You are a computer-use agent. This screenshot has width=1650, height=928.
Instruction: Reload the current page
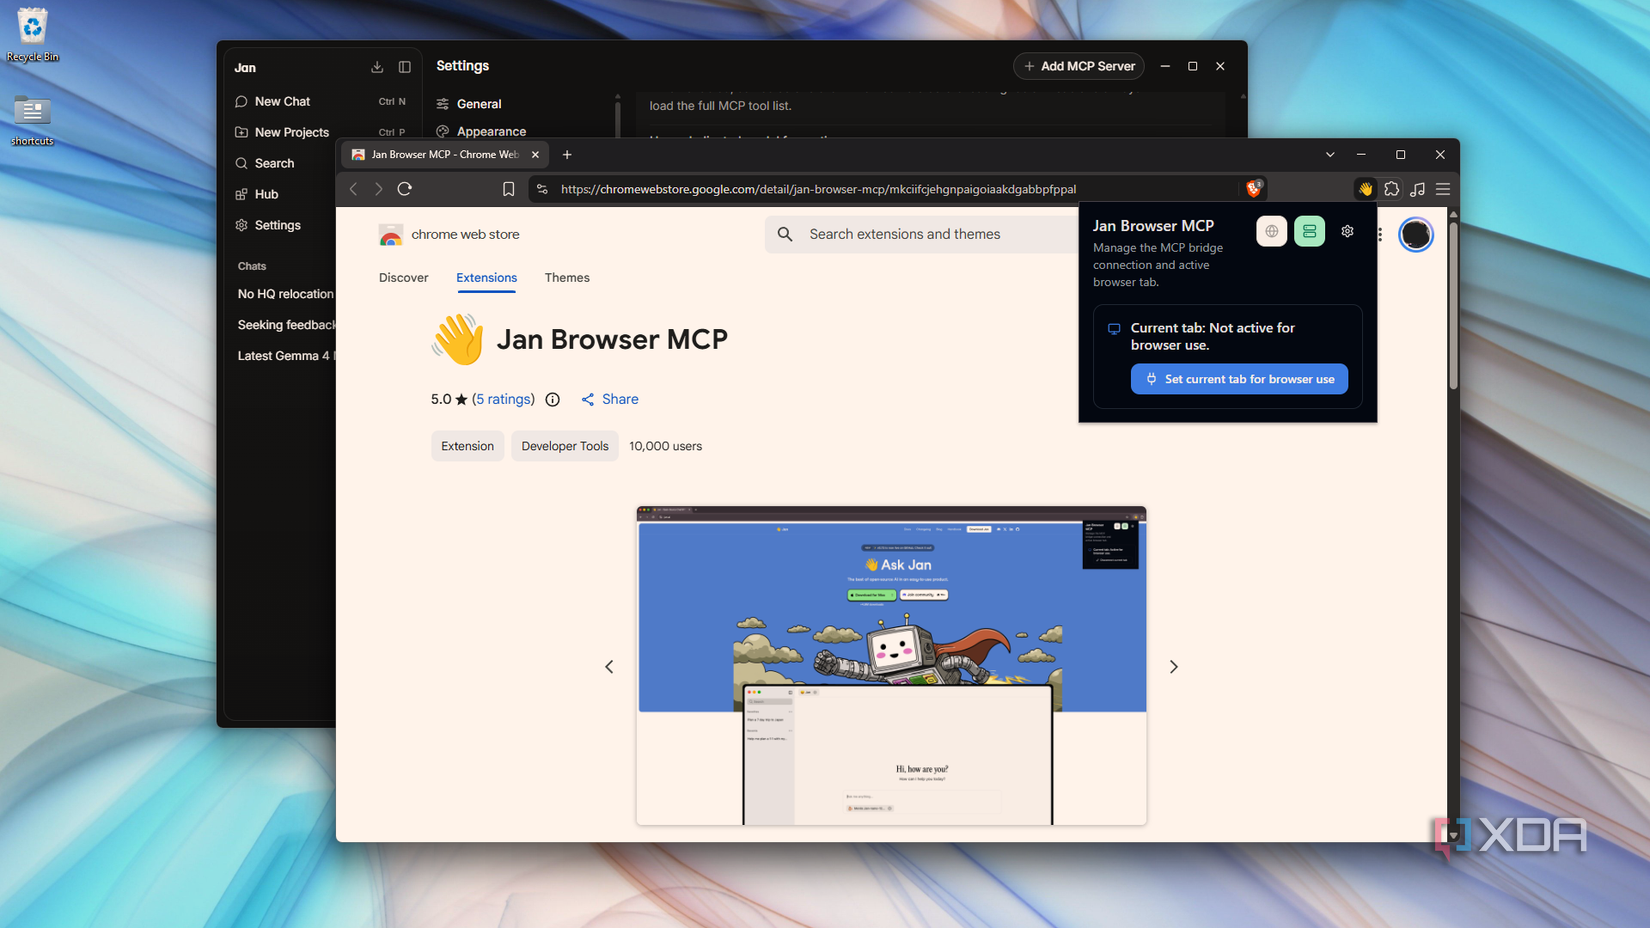pyautogui.click(x=405, y=189)
